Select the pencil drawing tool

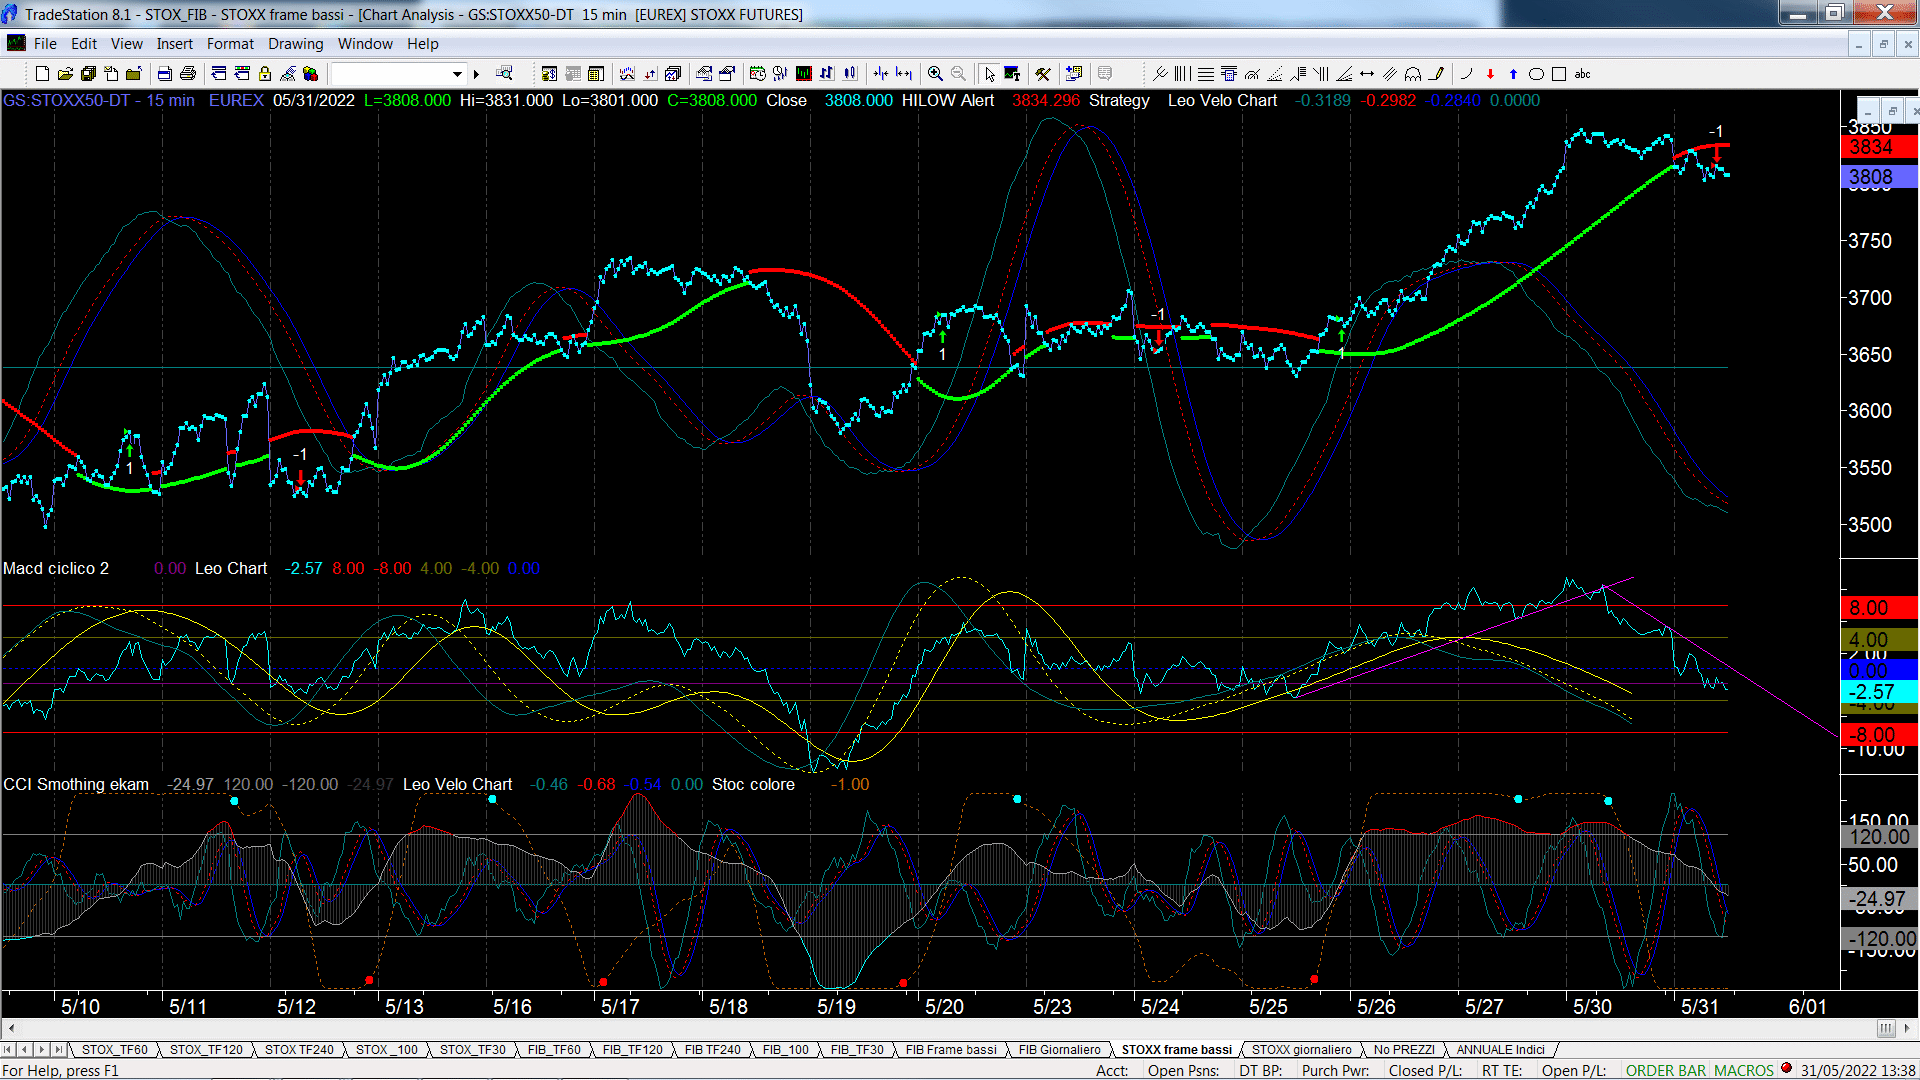pos(1437,74)
